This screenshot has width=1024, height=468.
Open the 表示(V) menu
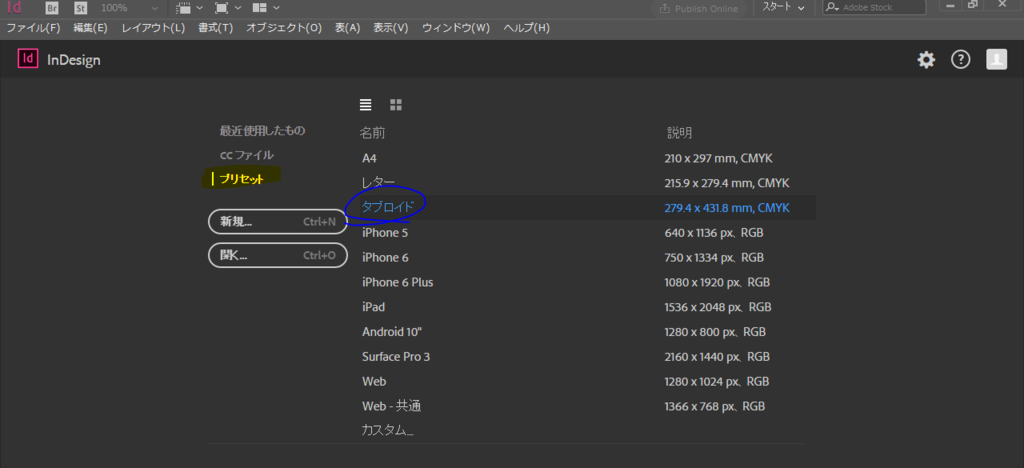(391, 28)
